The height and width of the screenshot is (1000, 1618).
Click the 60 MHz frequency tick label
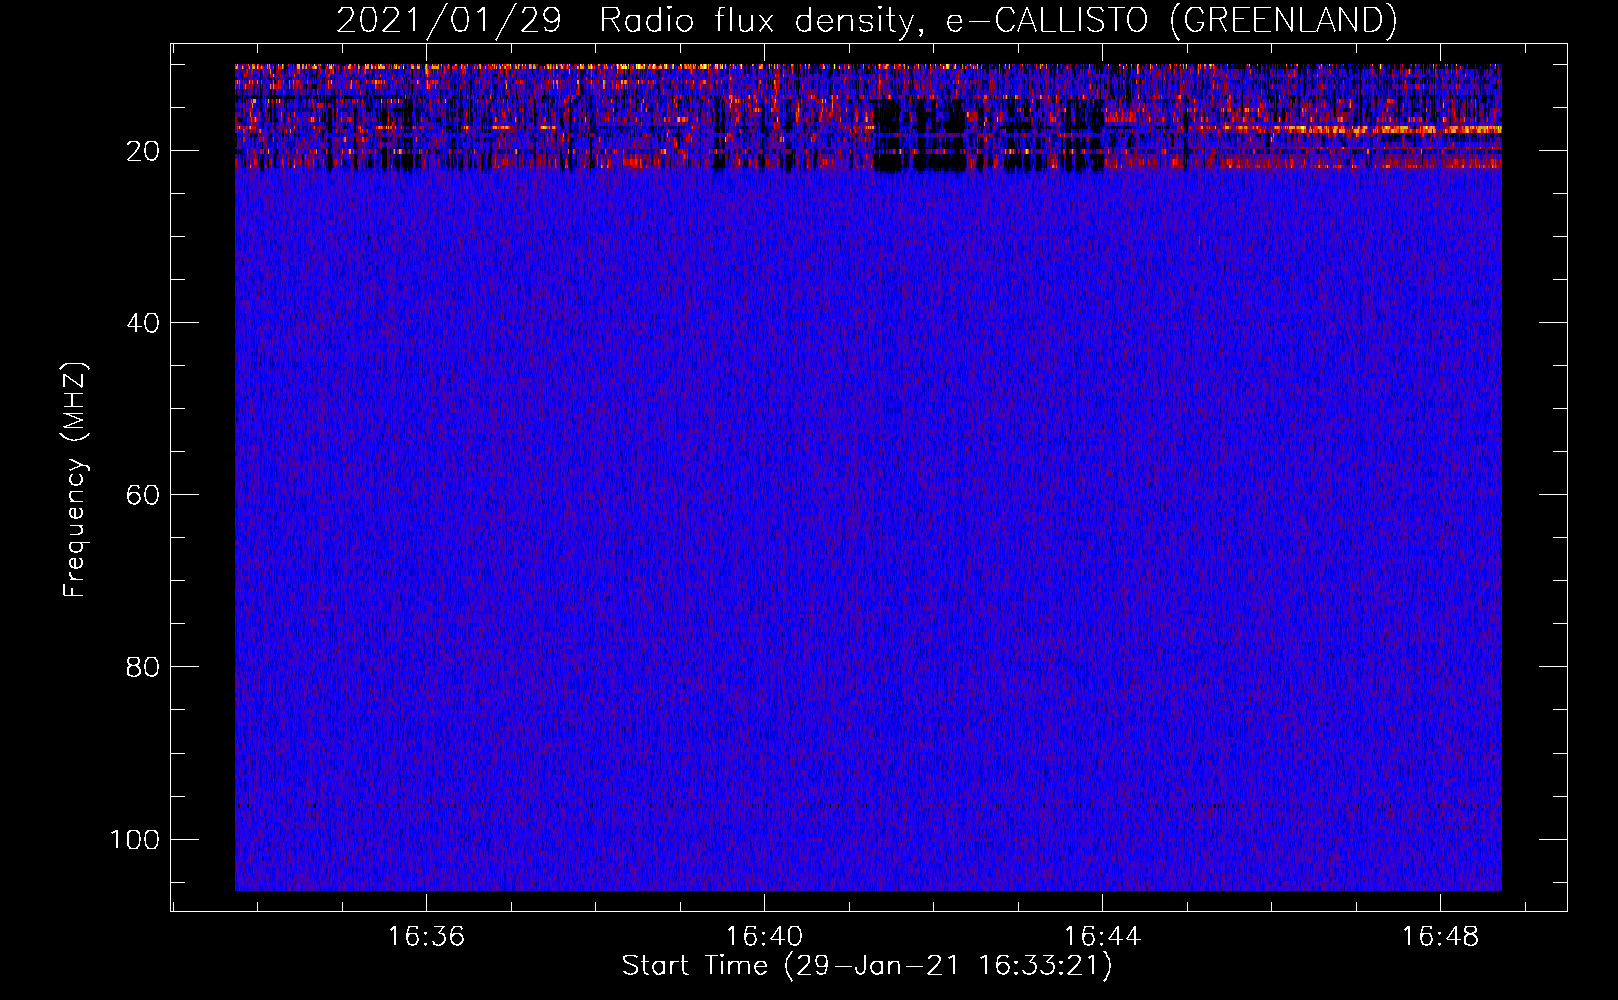tap(143, 495)
